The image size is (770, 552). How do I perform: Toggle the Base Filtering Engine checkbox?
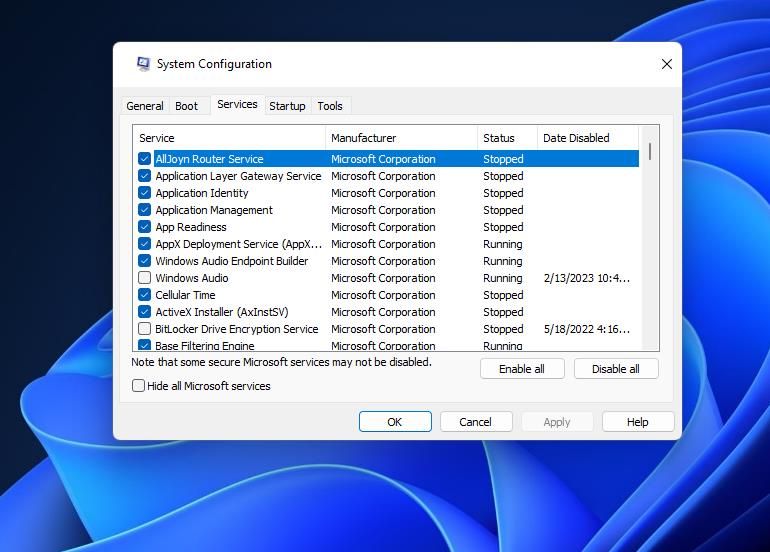[144, 345]
